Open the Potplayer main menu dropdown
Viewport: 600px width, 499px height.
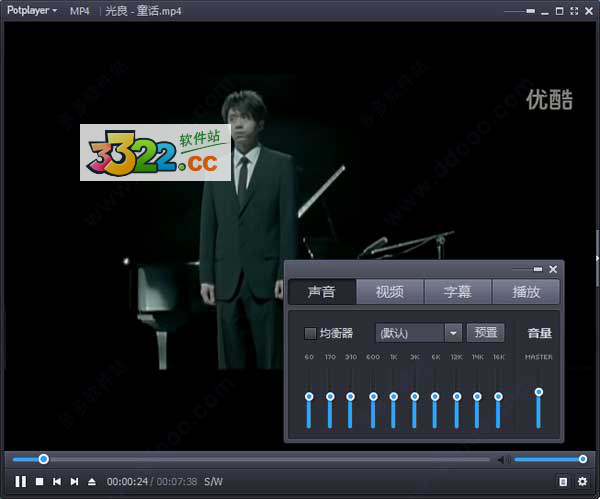(32, 10)
